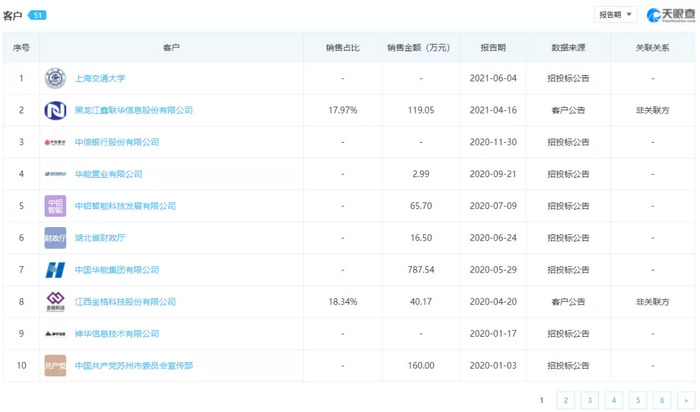Viewport: 700px width, 412px height.
Task: Open 中铝智能科技发展有限公司 link
Action: pos(125,206)
